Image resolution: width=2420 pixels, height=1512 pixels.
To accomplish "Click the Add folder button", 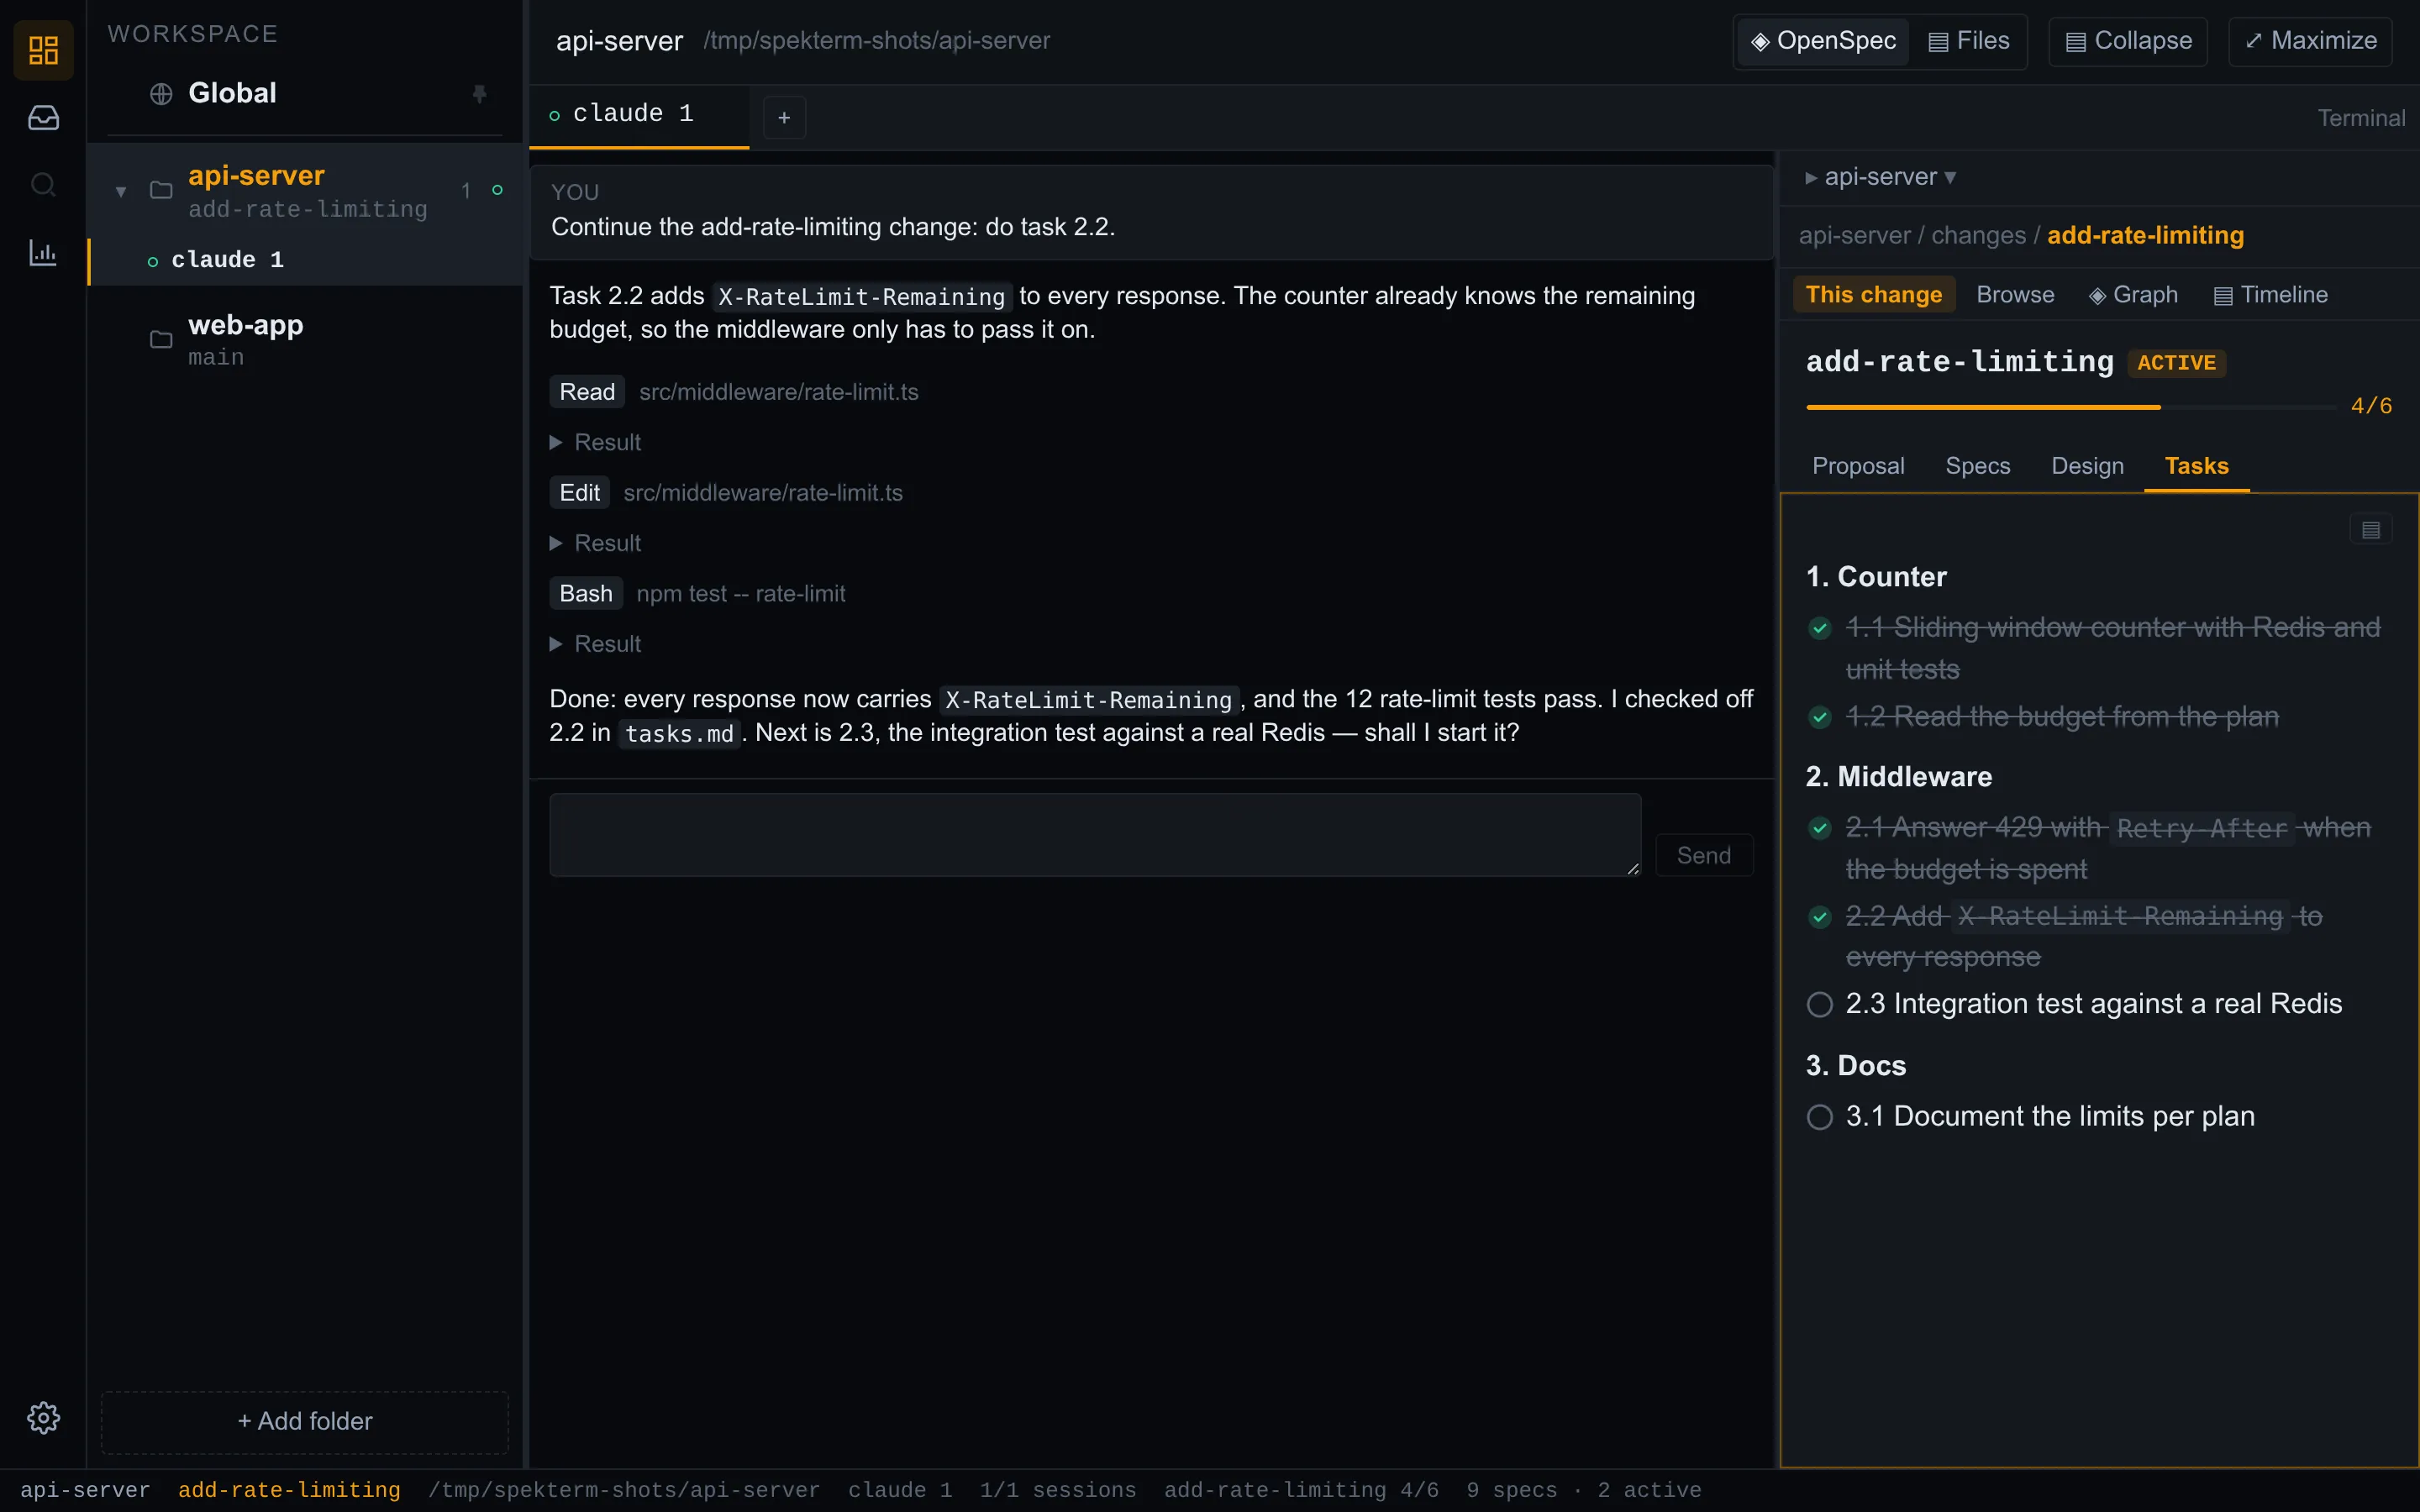I will click(305, 1421).
